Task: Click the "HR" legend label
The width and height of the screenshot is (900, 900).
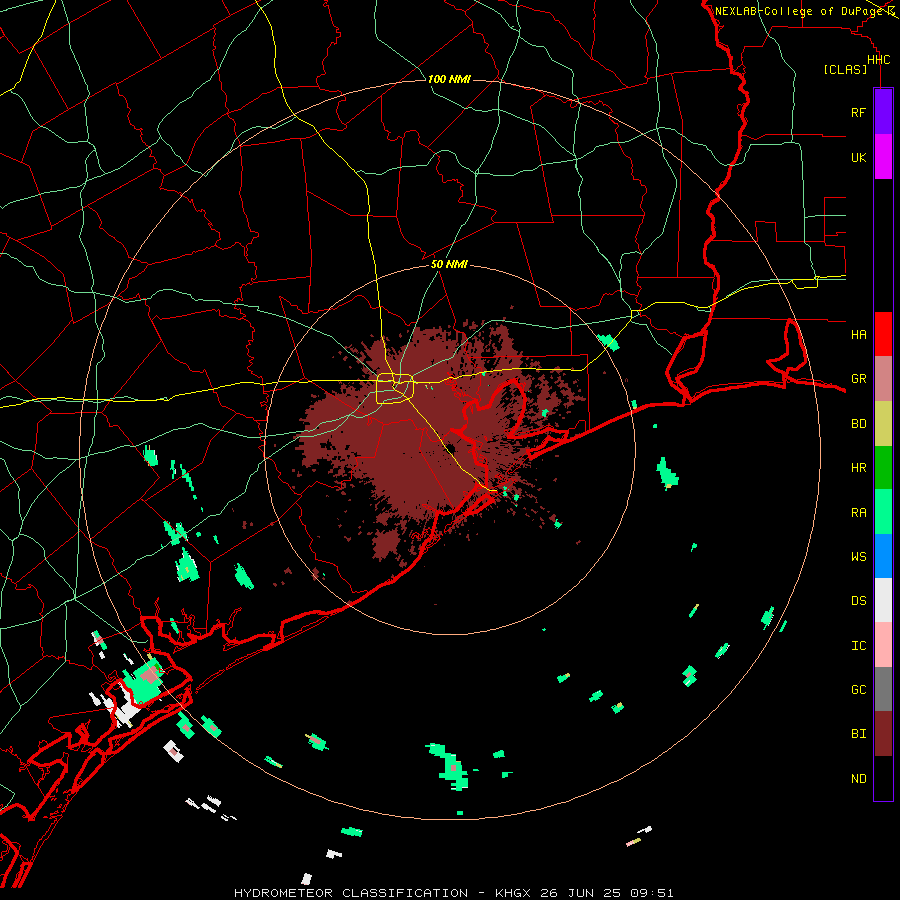Action: [x=858, y=468]
